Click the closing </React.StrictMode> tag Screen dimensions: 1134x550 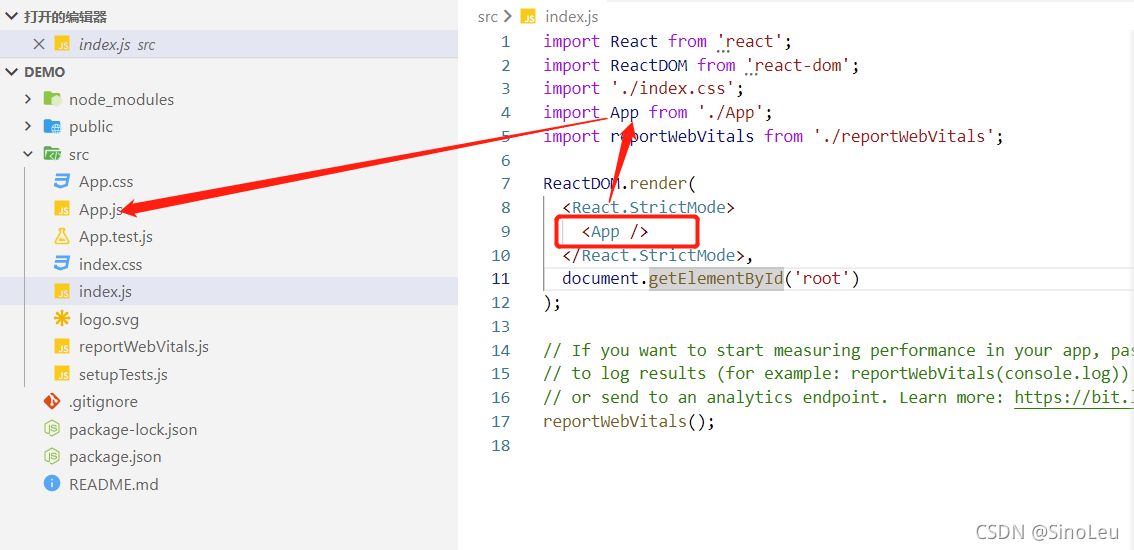pyautogui.click(x=653, y=255)
